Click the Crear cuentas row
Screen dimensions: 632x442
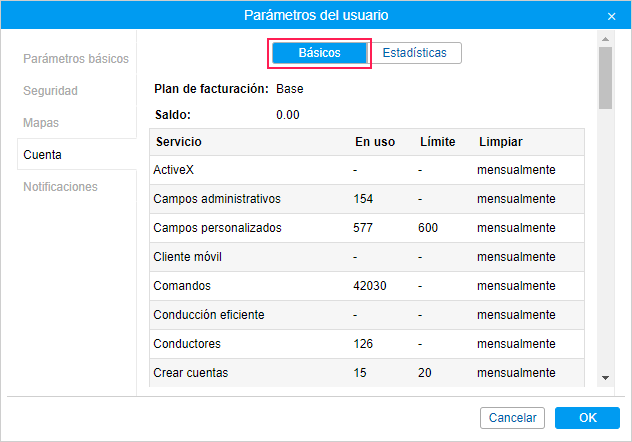(x=191, y=373)
